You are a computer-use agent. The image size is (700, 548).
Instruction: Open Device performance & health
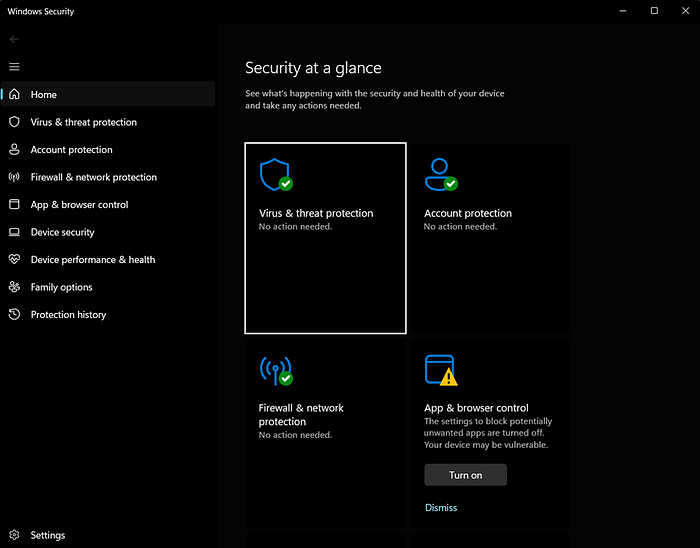pos(108,259)
